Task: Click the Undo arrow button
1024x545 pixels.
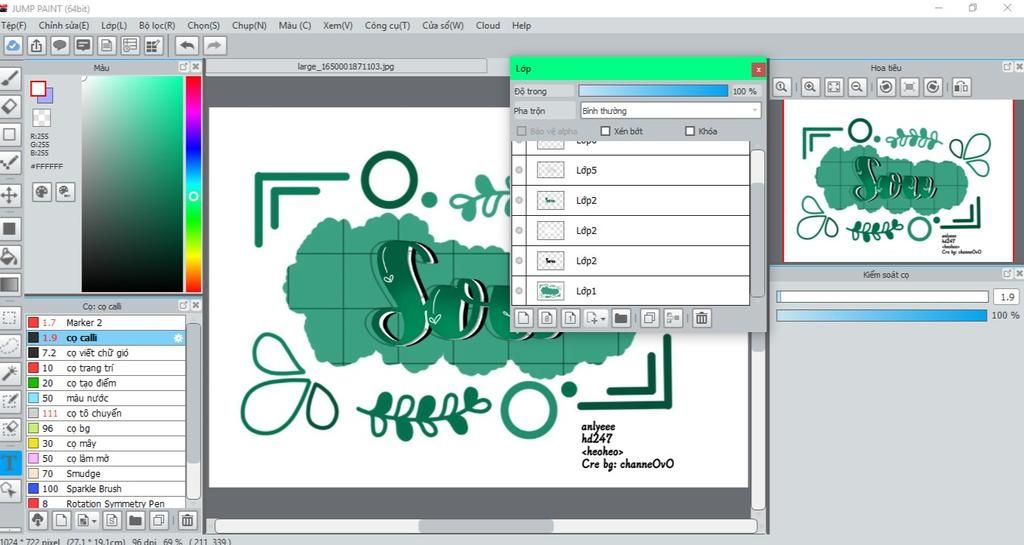Action: [x=187, y=46]
